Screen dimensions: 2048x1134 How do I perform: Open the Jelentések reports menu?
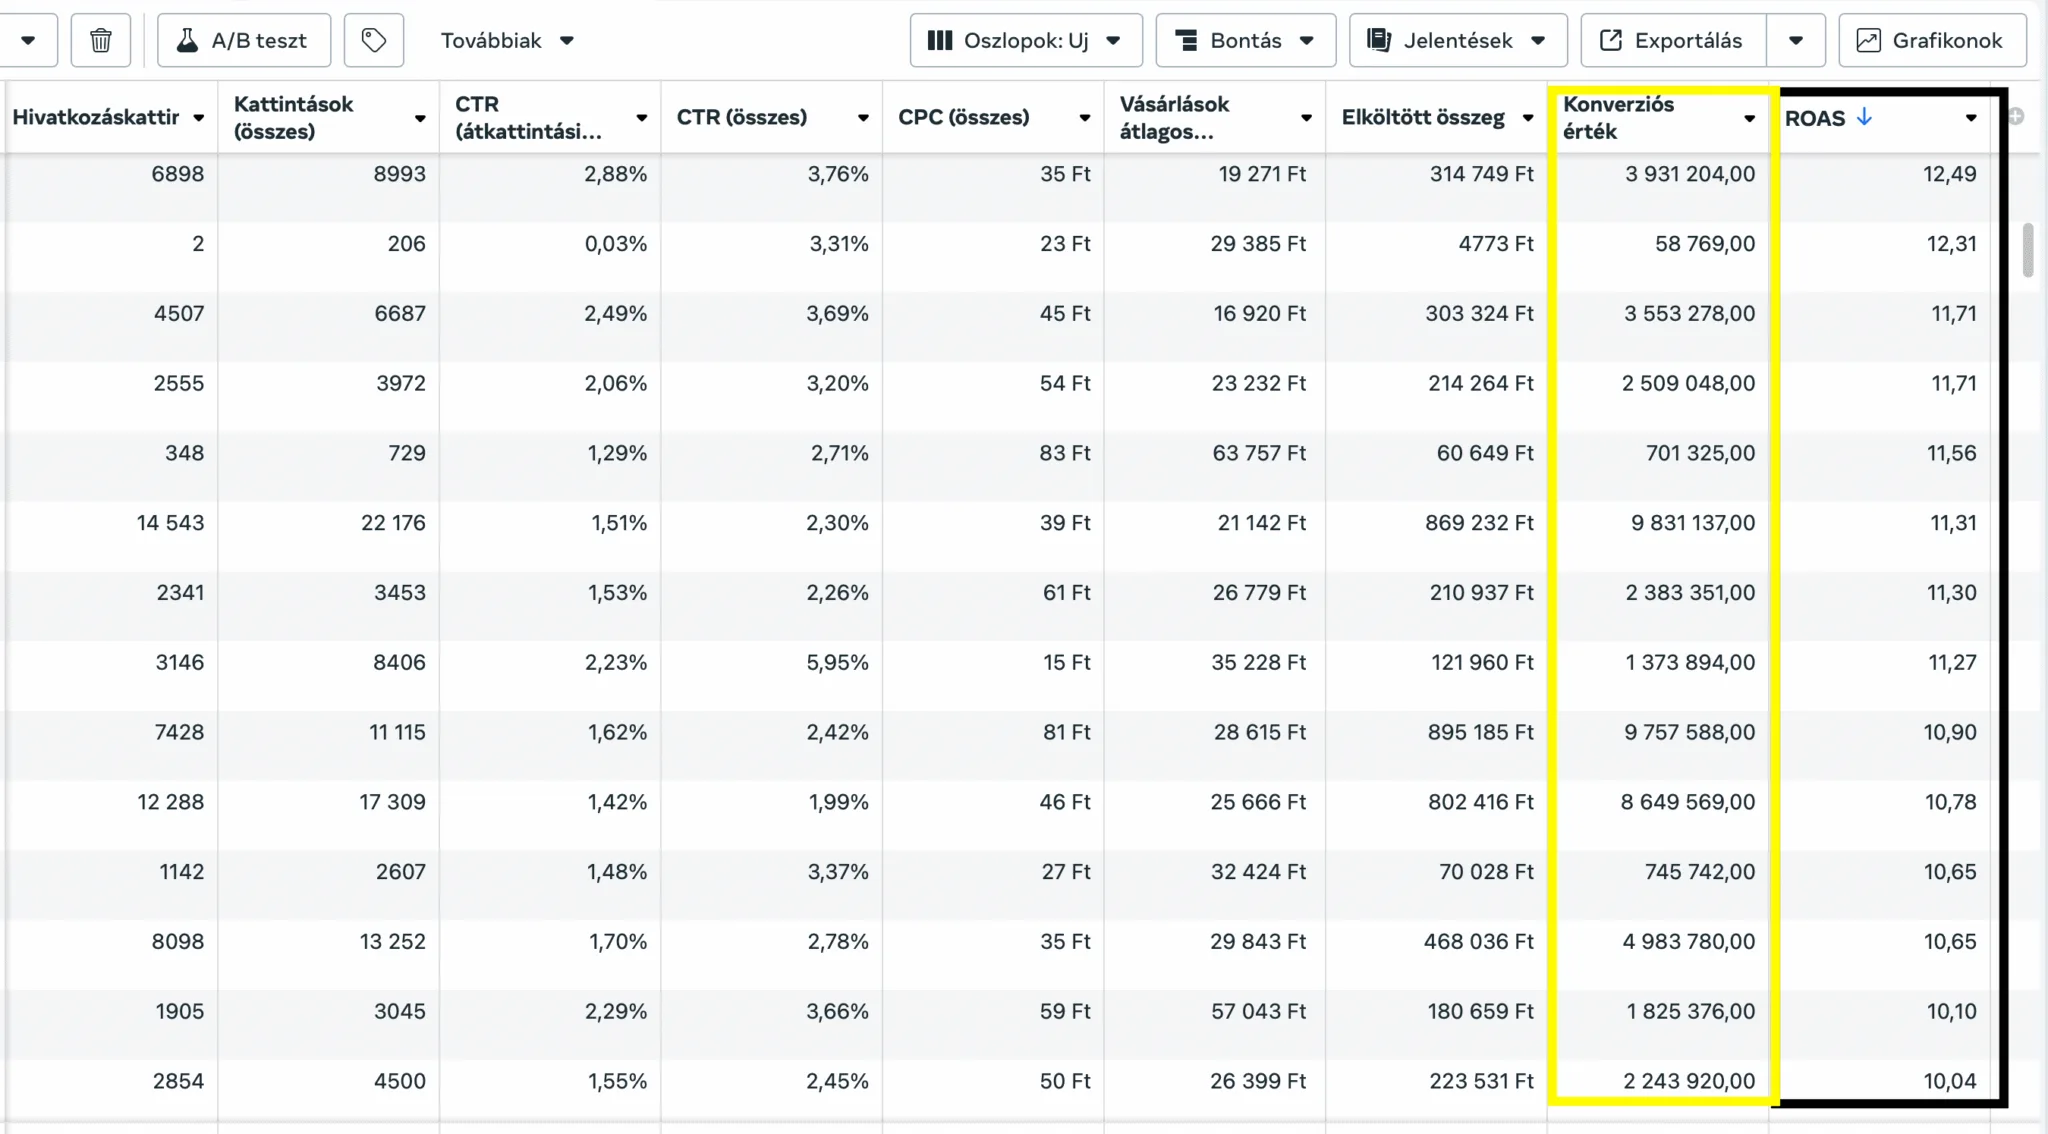pyautogui.click(x=1457, y=41)
